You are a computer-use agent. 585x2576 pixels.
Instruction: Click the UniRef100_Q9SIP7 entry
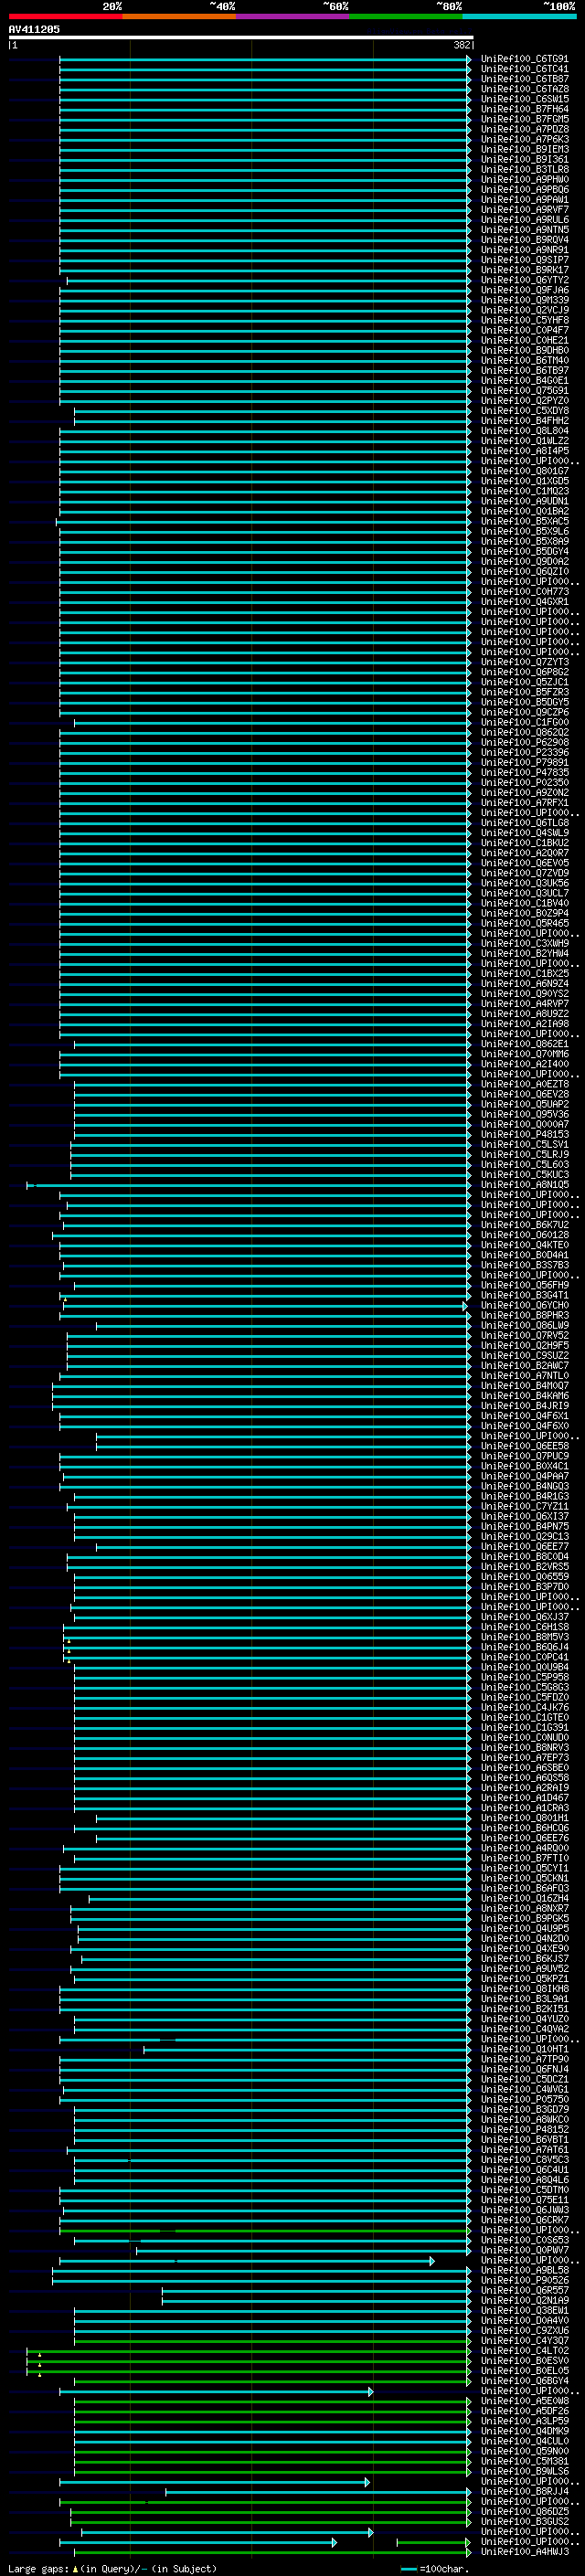[524, 260]
